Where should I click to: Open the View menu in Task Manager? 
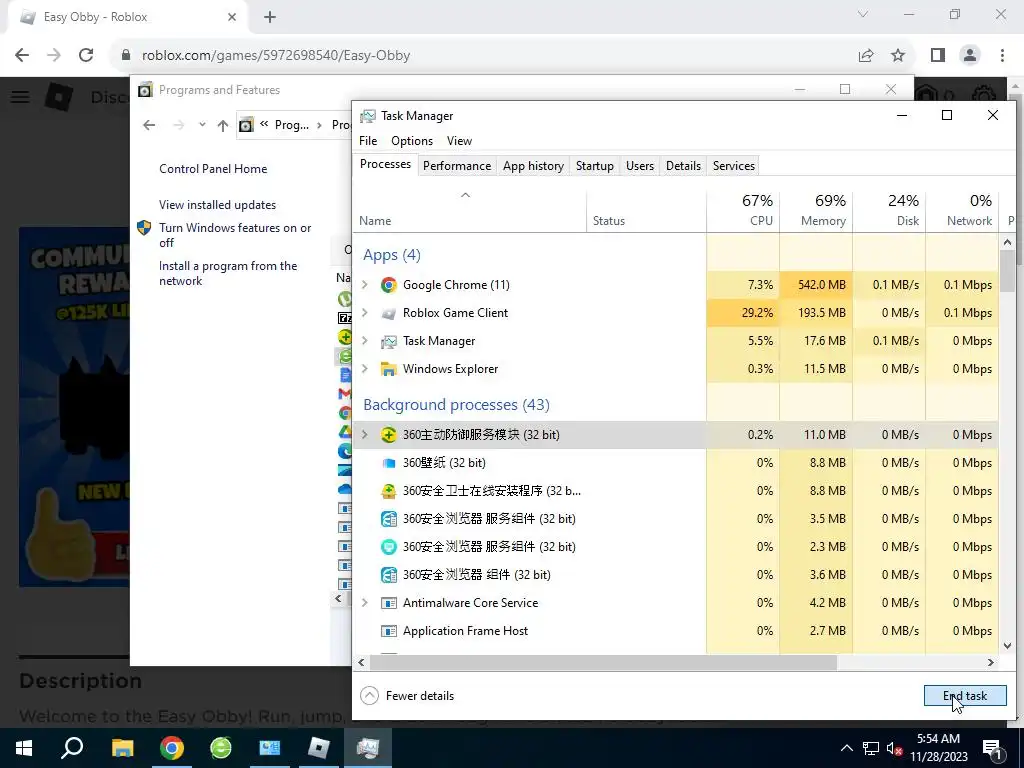459,140
